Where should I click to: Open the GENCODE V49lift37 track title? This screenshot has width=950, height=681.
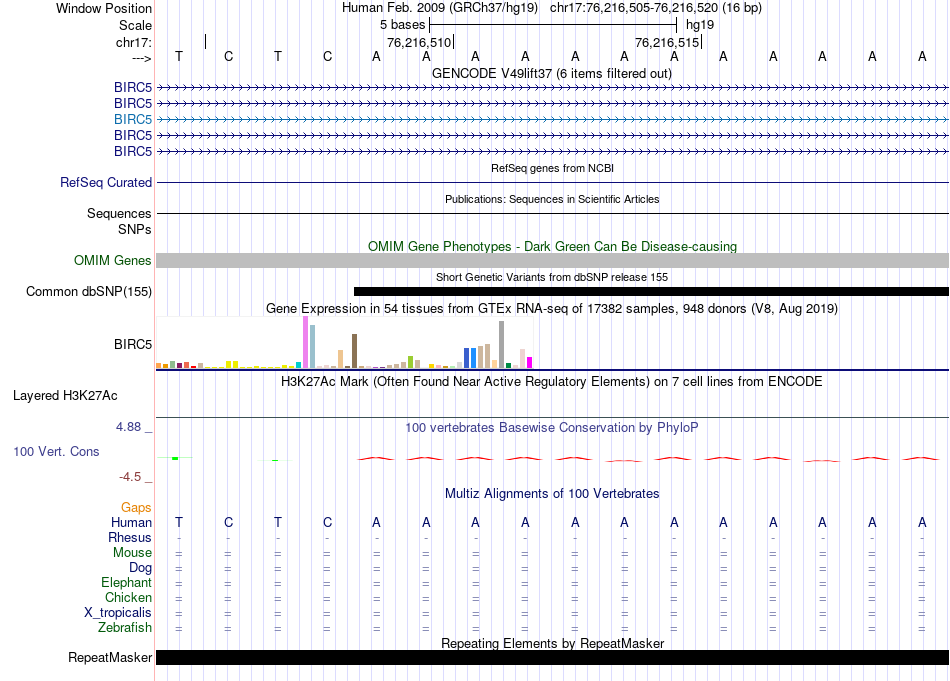[x=551, y=73]
